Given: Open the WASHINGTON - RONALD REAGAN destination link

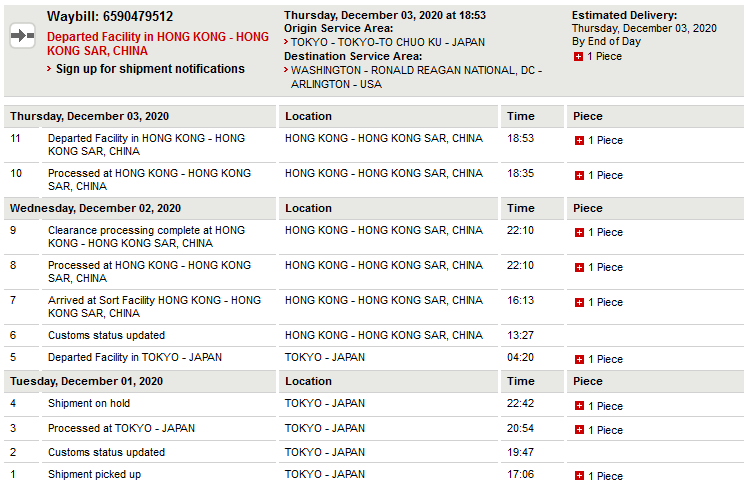Looking at the screenshot, I should click(416, 77).
